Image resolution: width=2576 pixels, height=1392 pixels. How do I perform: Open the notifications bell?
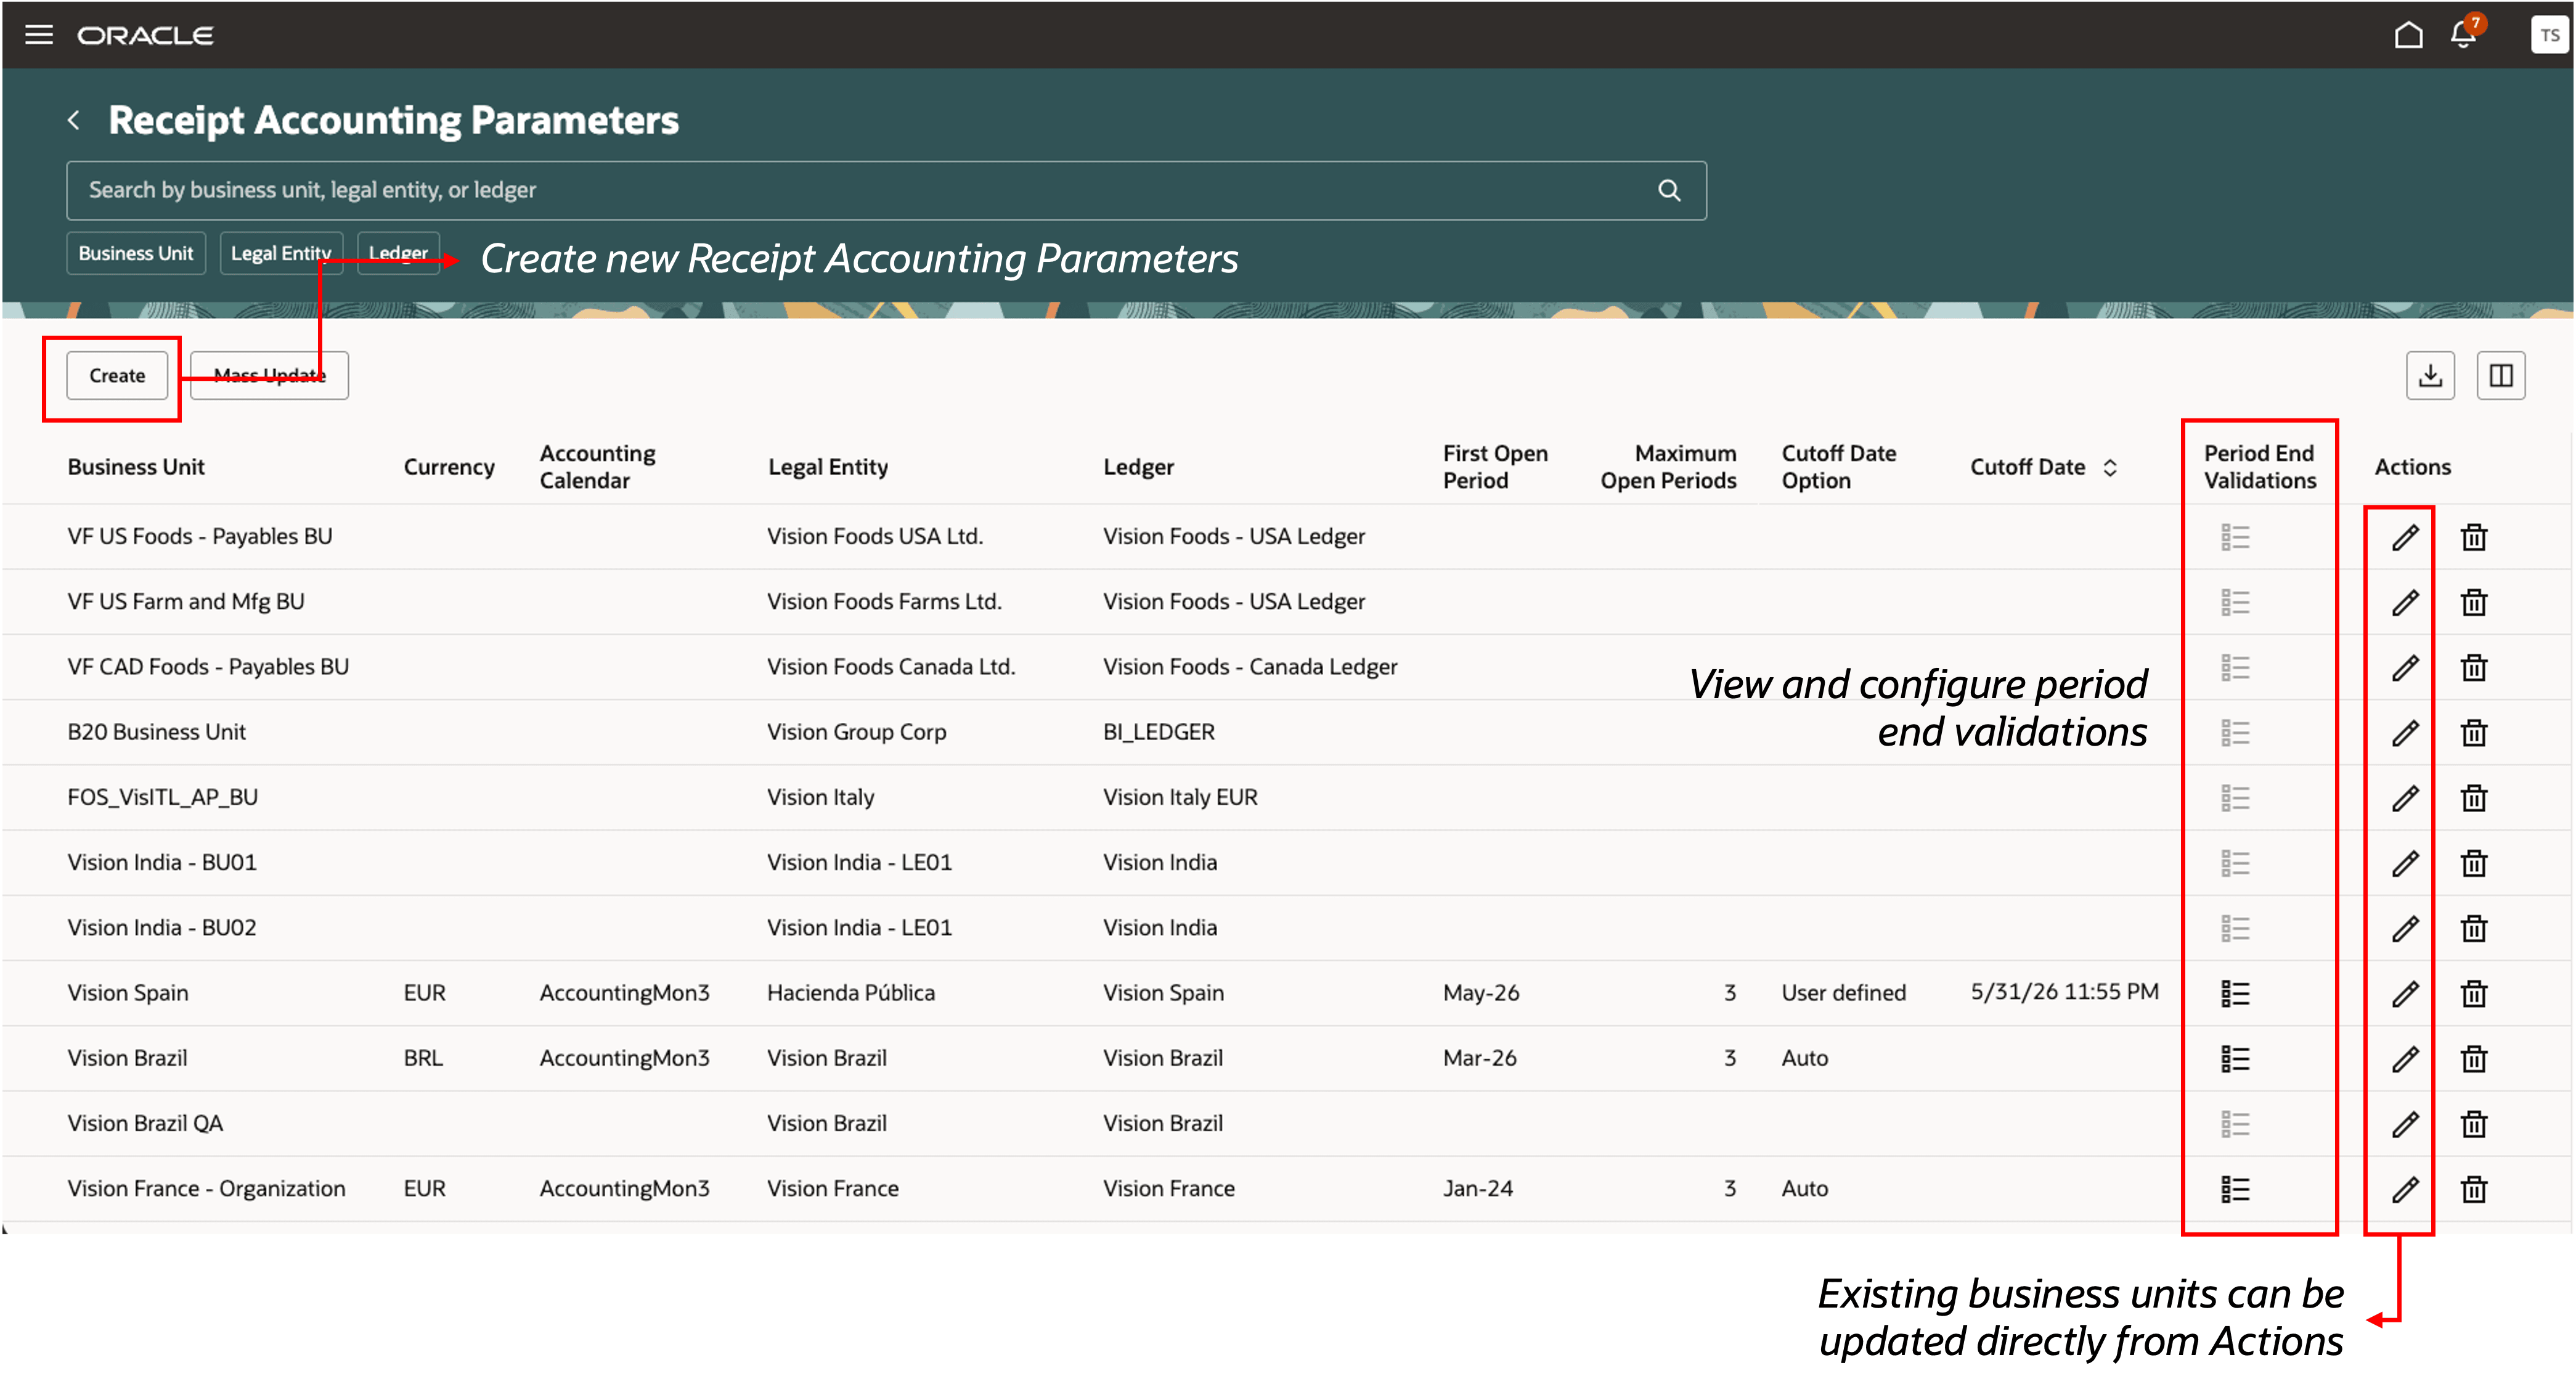[x=2462, y=35]
